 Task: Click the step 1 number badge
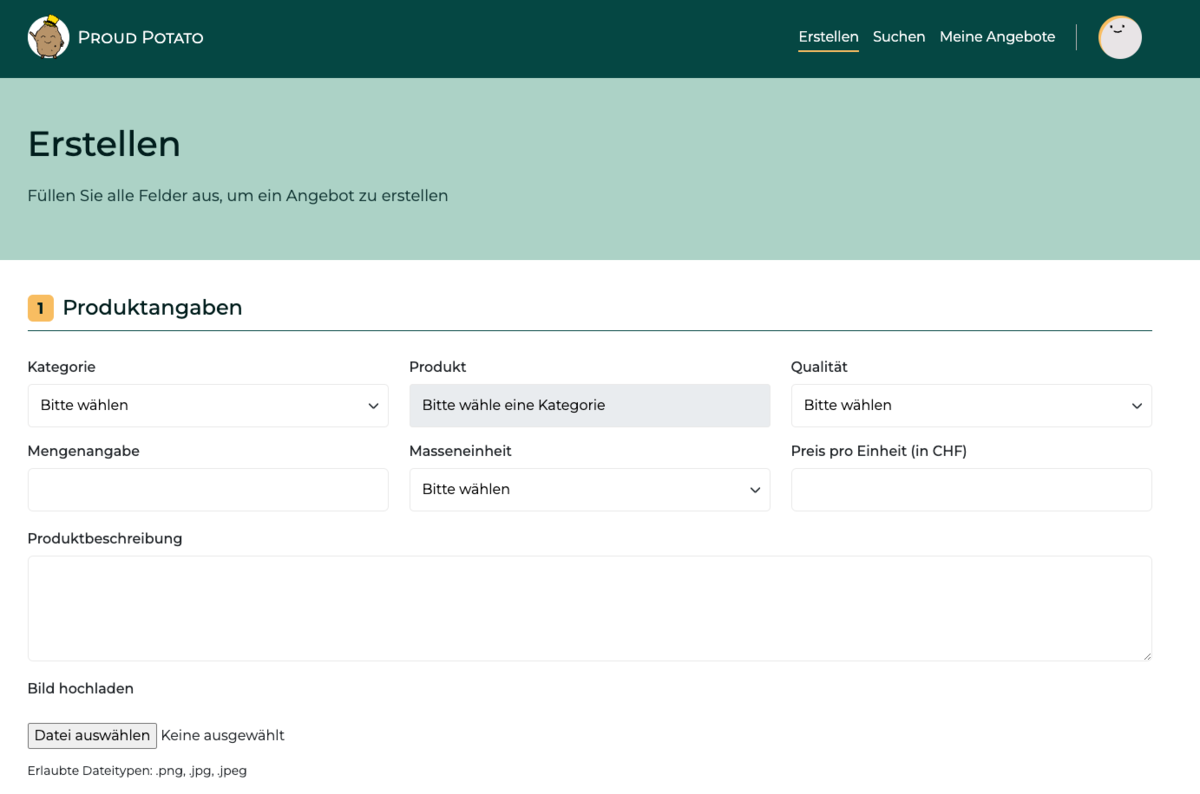(40, 308)
